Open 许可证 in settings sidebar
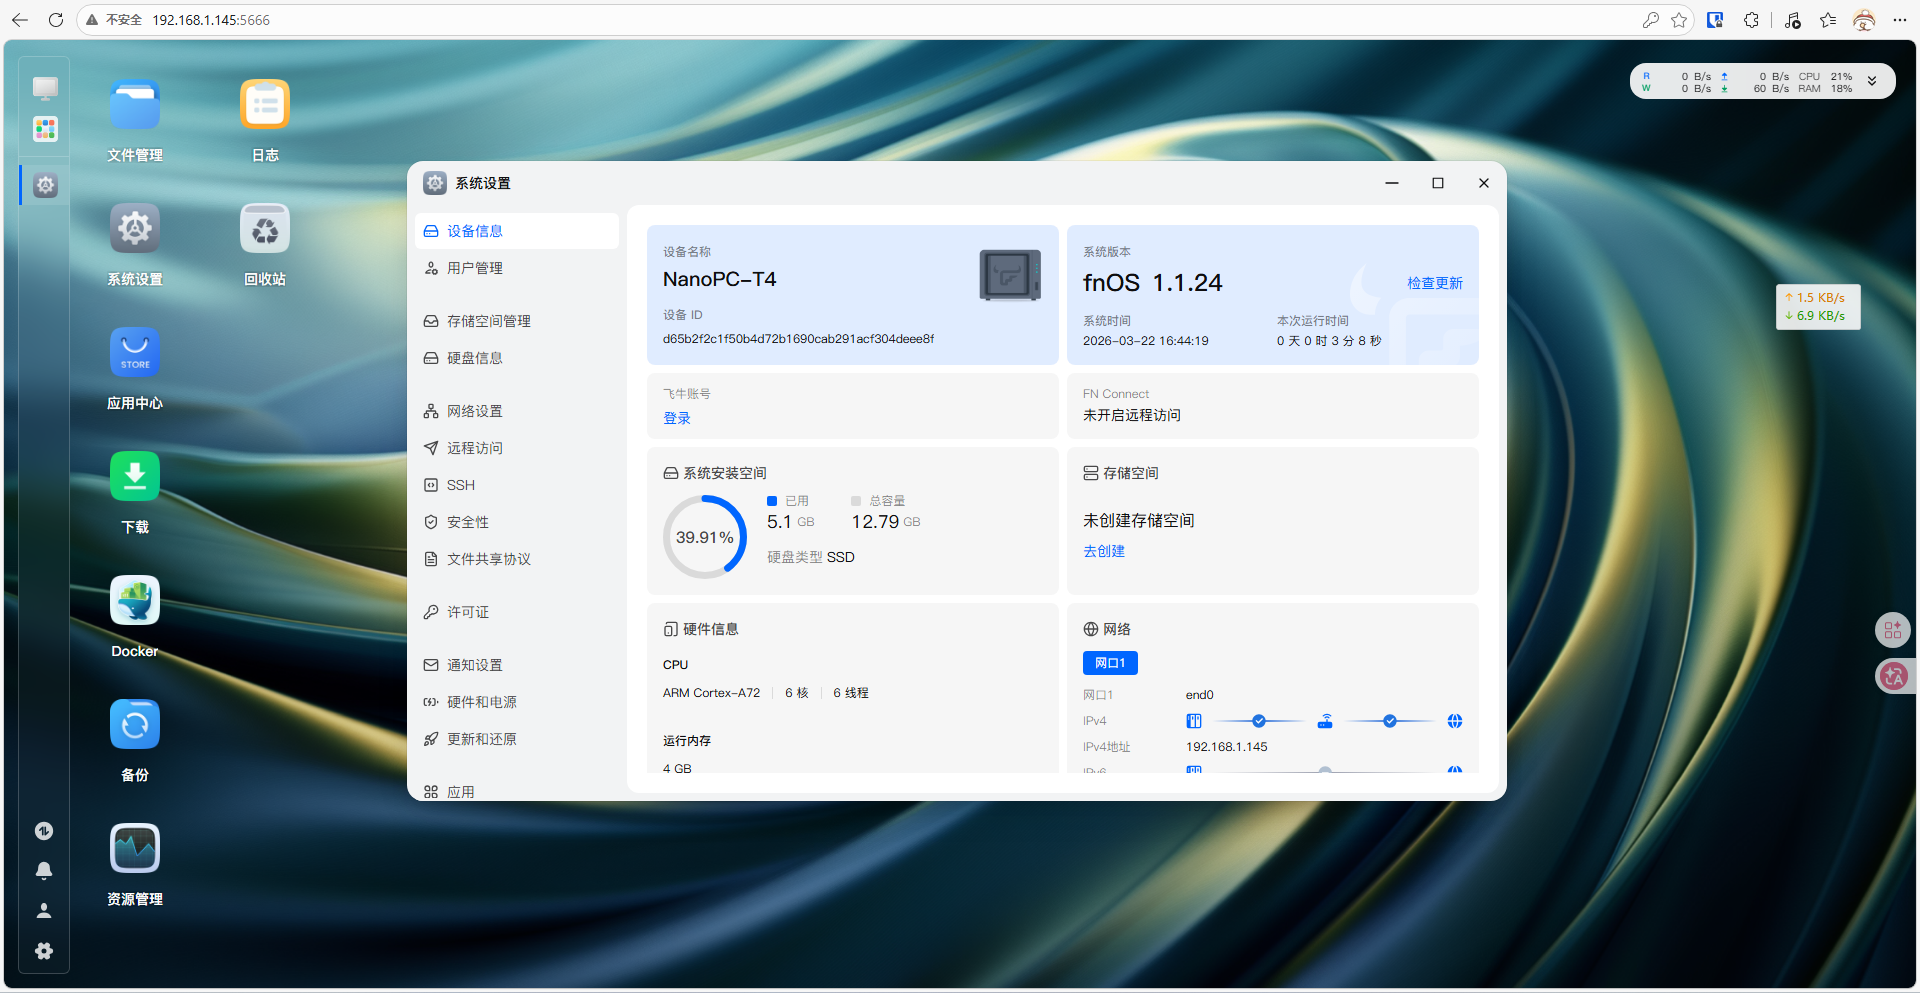 tap(517, 612)
